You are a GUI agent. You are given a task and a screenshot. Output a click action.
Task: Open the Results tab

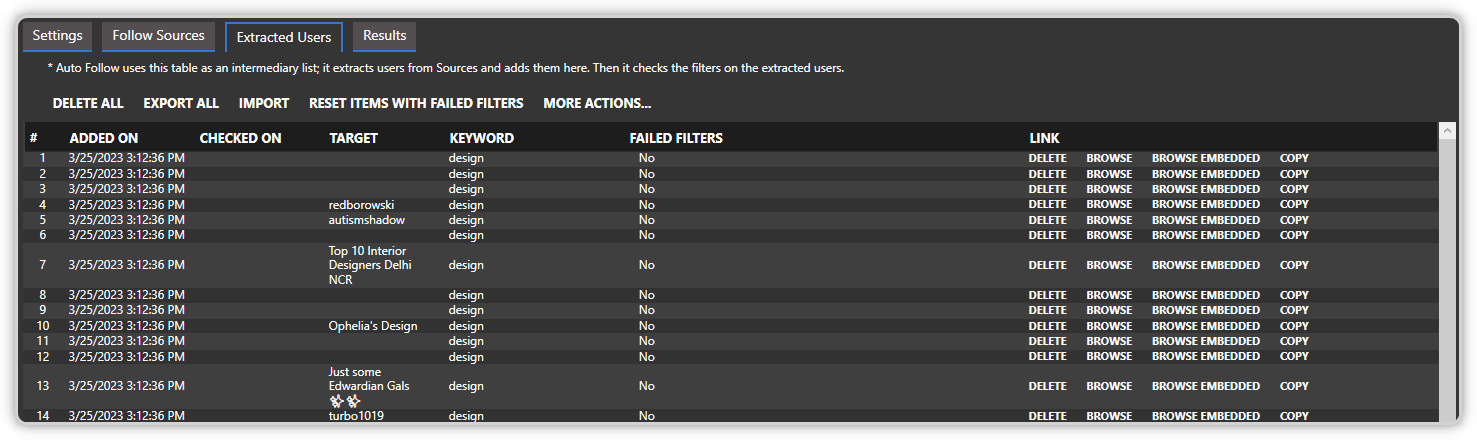pos(384,36)
